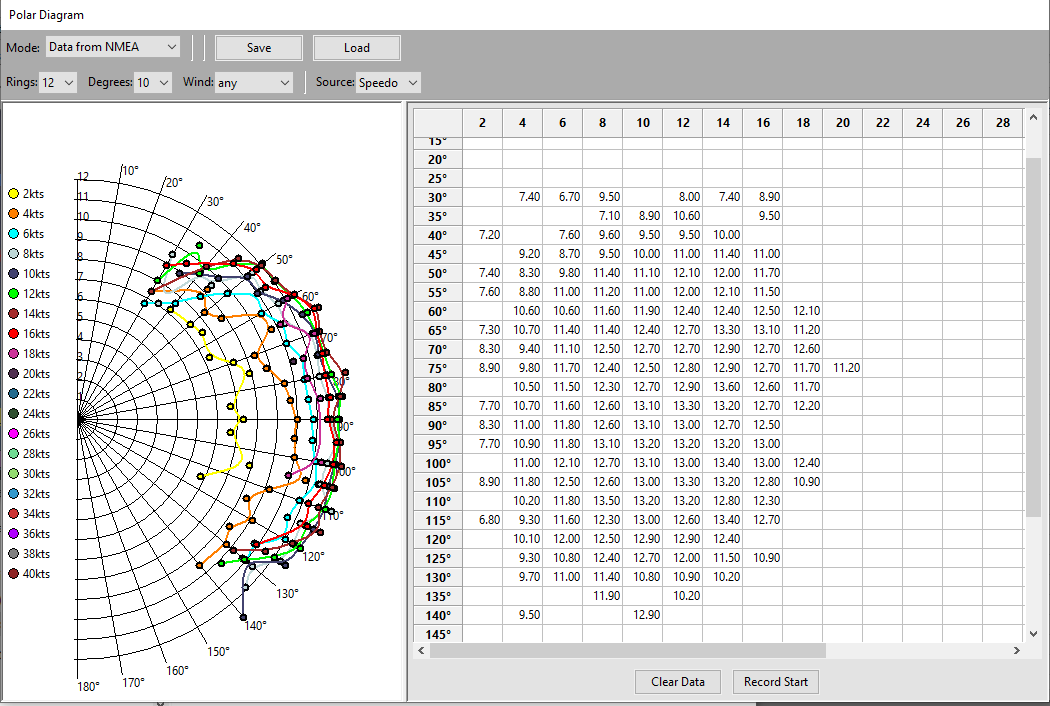Open the Degrees dropdown
The image size is (1050, 706).
click(x=153, y=83)
